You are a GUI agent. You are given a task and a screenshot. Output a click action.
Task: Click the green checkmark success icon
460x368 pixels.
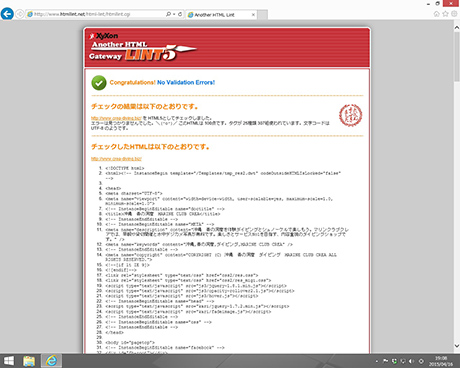[x=99, y=83]
